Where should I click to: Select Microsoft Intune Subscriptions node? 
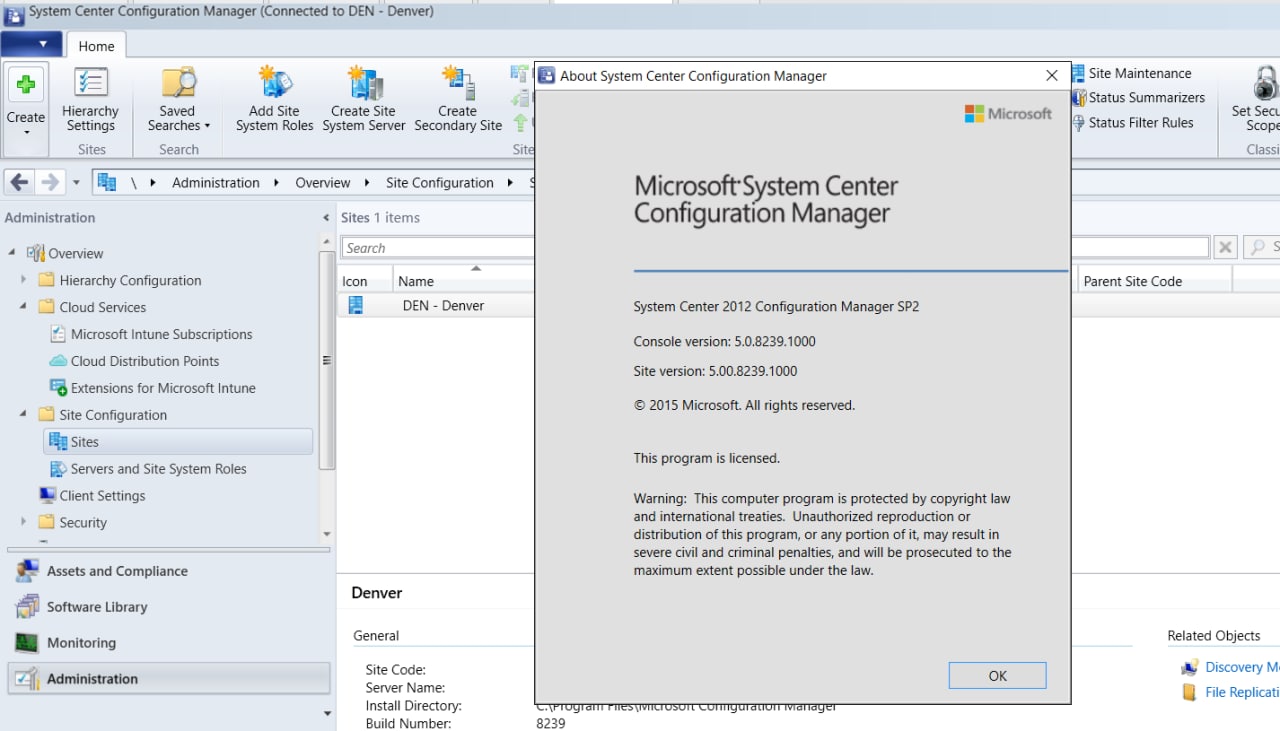pos(151,334)
